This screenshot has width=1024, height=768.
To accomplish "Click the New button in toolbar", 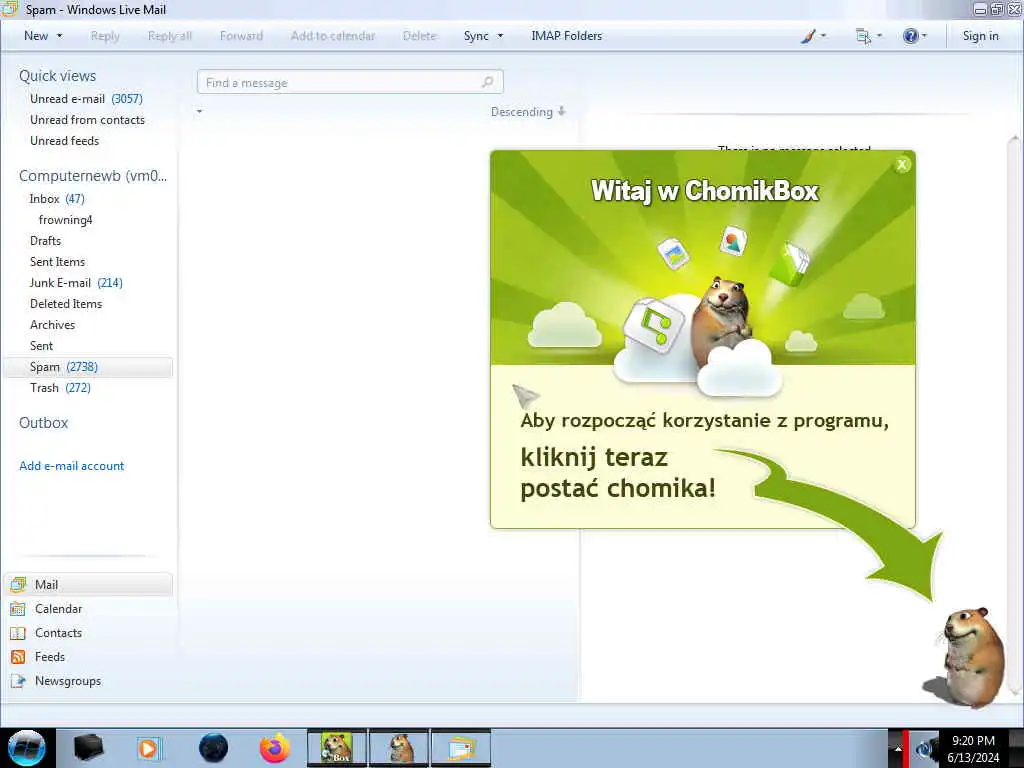I will 36,36.
